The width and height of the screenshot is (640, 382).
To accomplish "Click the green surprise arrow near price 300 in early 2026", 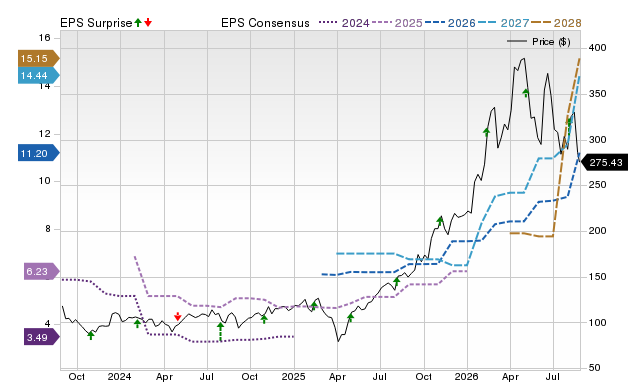I will [486, 132].
